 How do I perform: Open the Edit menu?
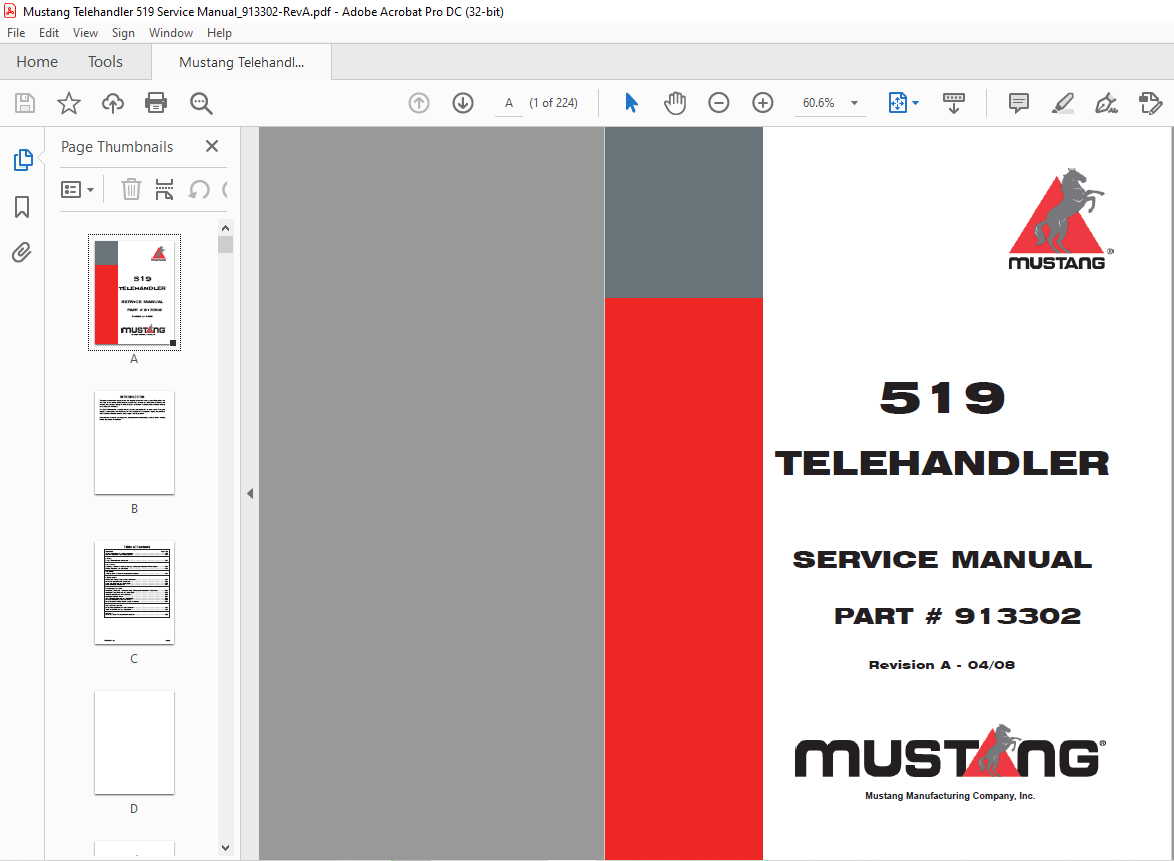pyautogui.click(x=49, y=33)
